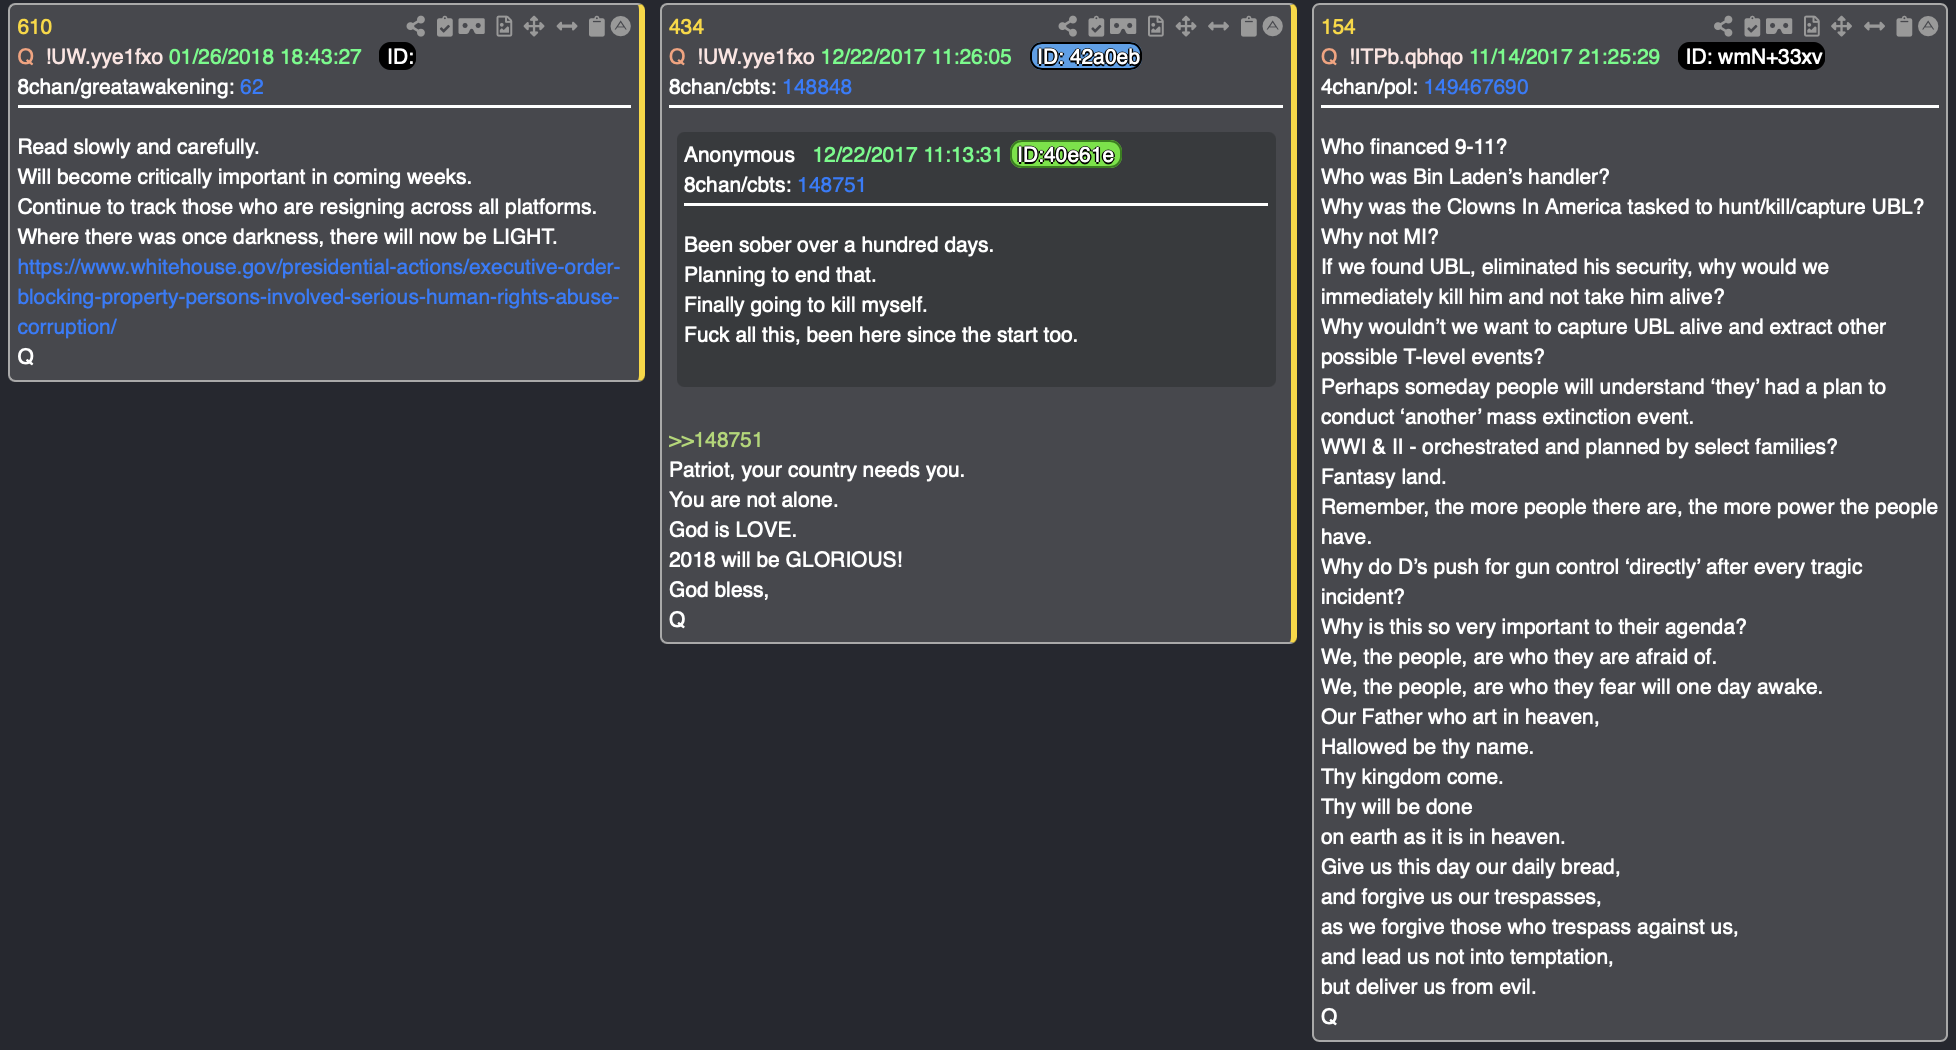
Task: Click tripcode !ITPb.qbhqo on post 154
Action: click(x=1406, y=57)
